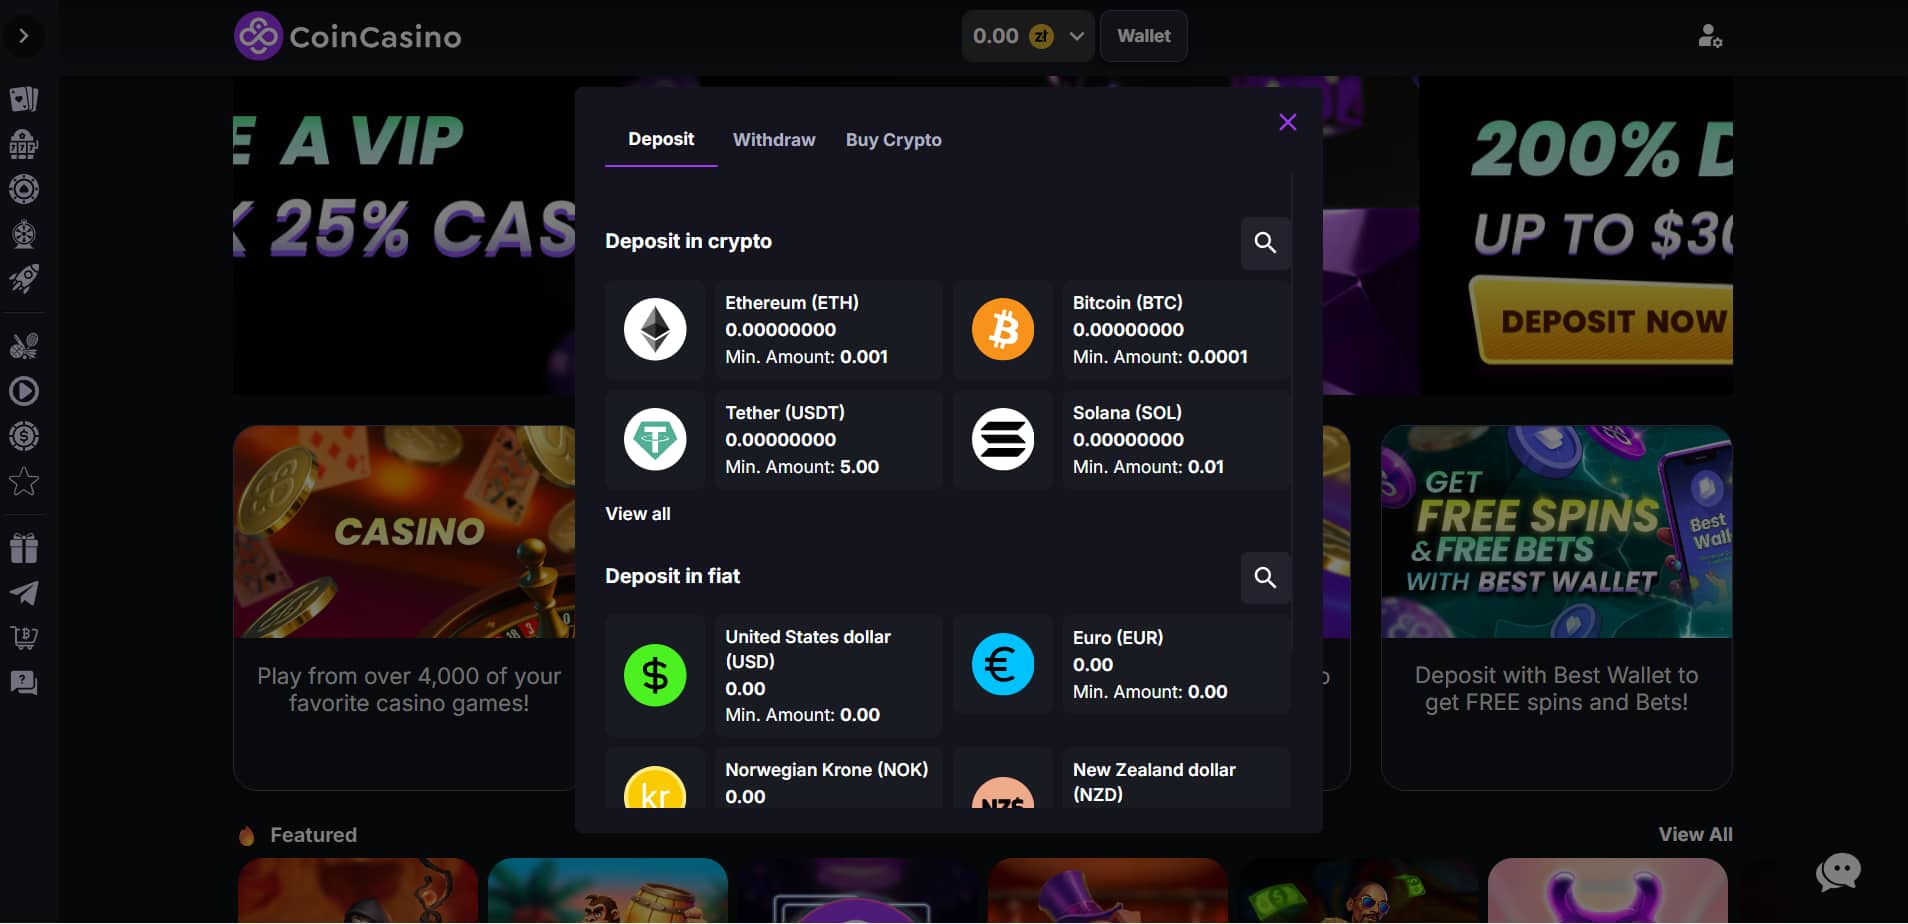Screen dimensions: 1908x924
Task: Open the dollar coin icon in the sidebar
Action: coord(24,436)
